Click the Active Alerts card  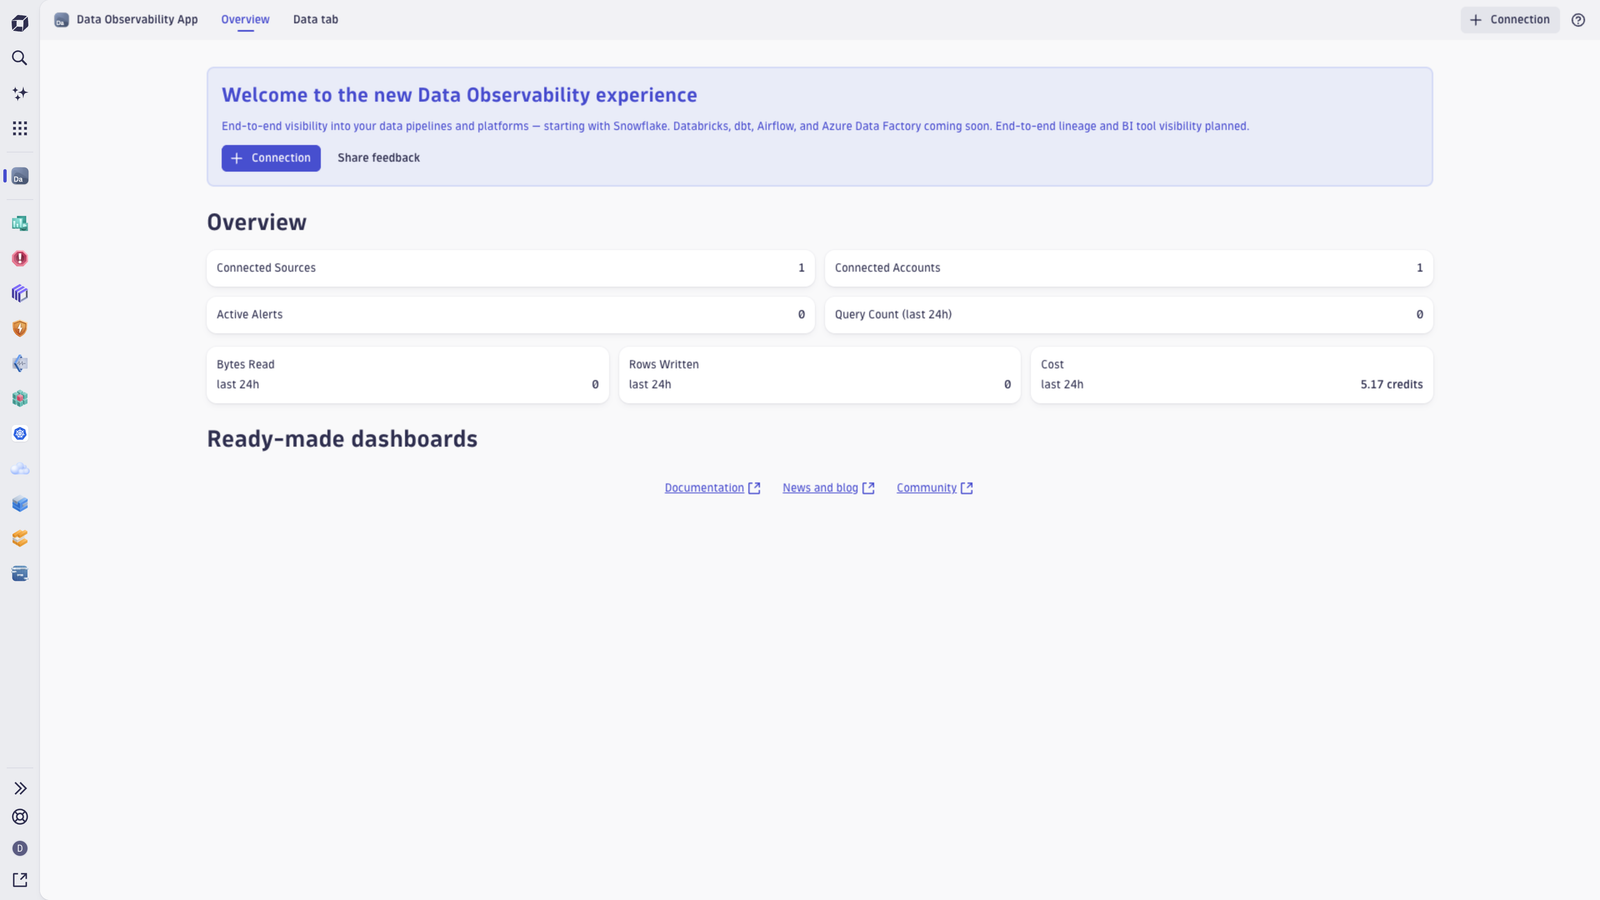[510, 315]
